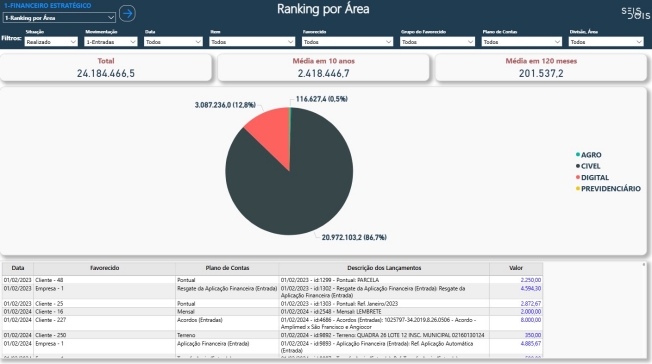Open the Movimentação filter dropdown
The width and height of the screenshot is (652, 364).
(111, 42)
